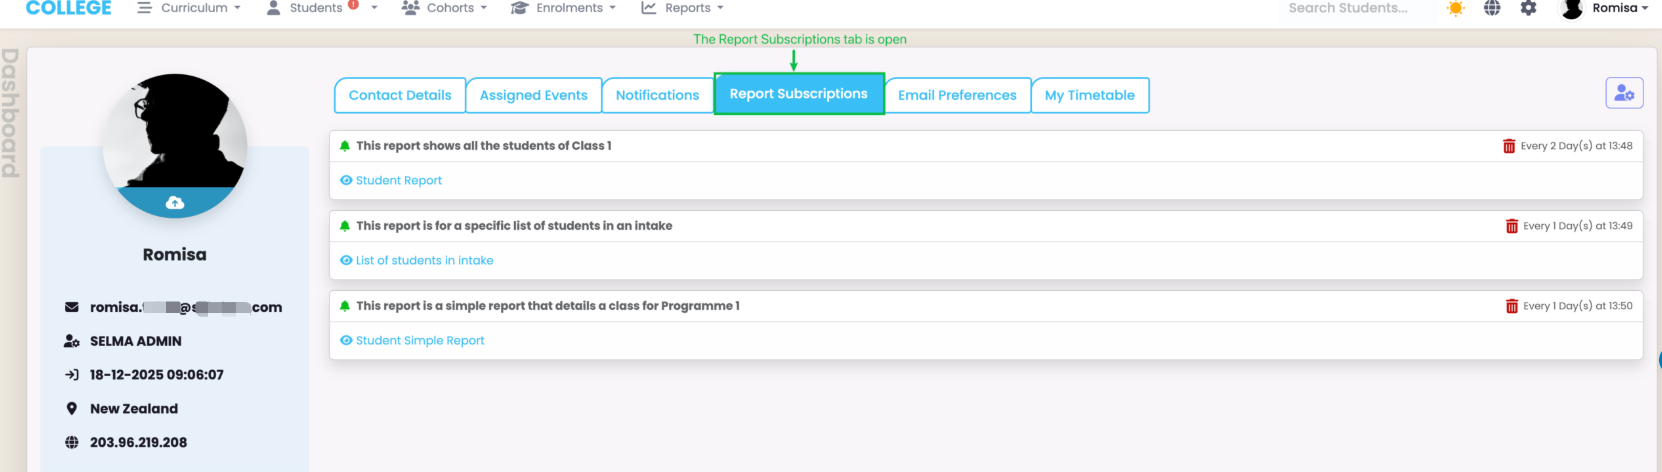
Task: View the Student Simple Report link
Action: click(419, 341)
